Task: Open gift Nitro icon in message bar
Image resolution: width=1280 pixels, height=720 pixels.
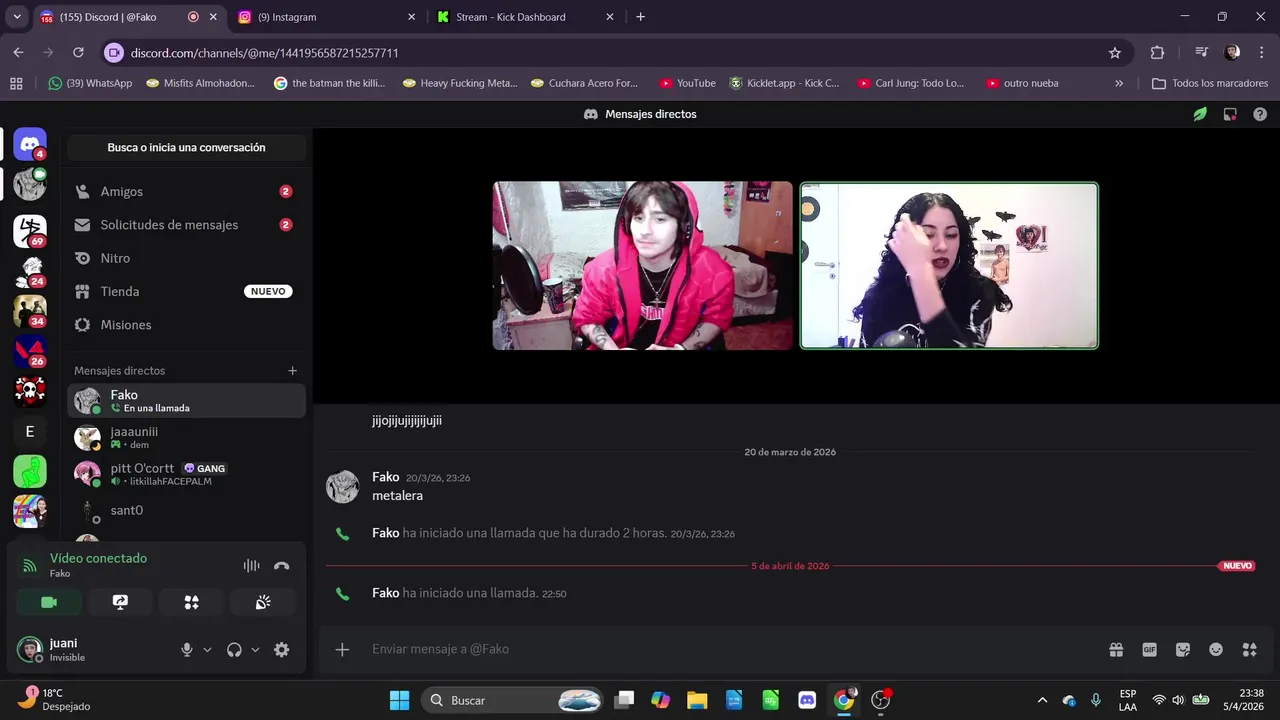Action: 1116,649
